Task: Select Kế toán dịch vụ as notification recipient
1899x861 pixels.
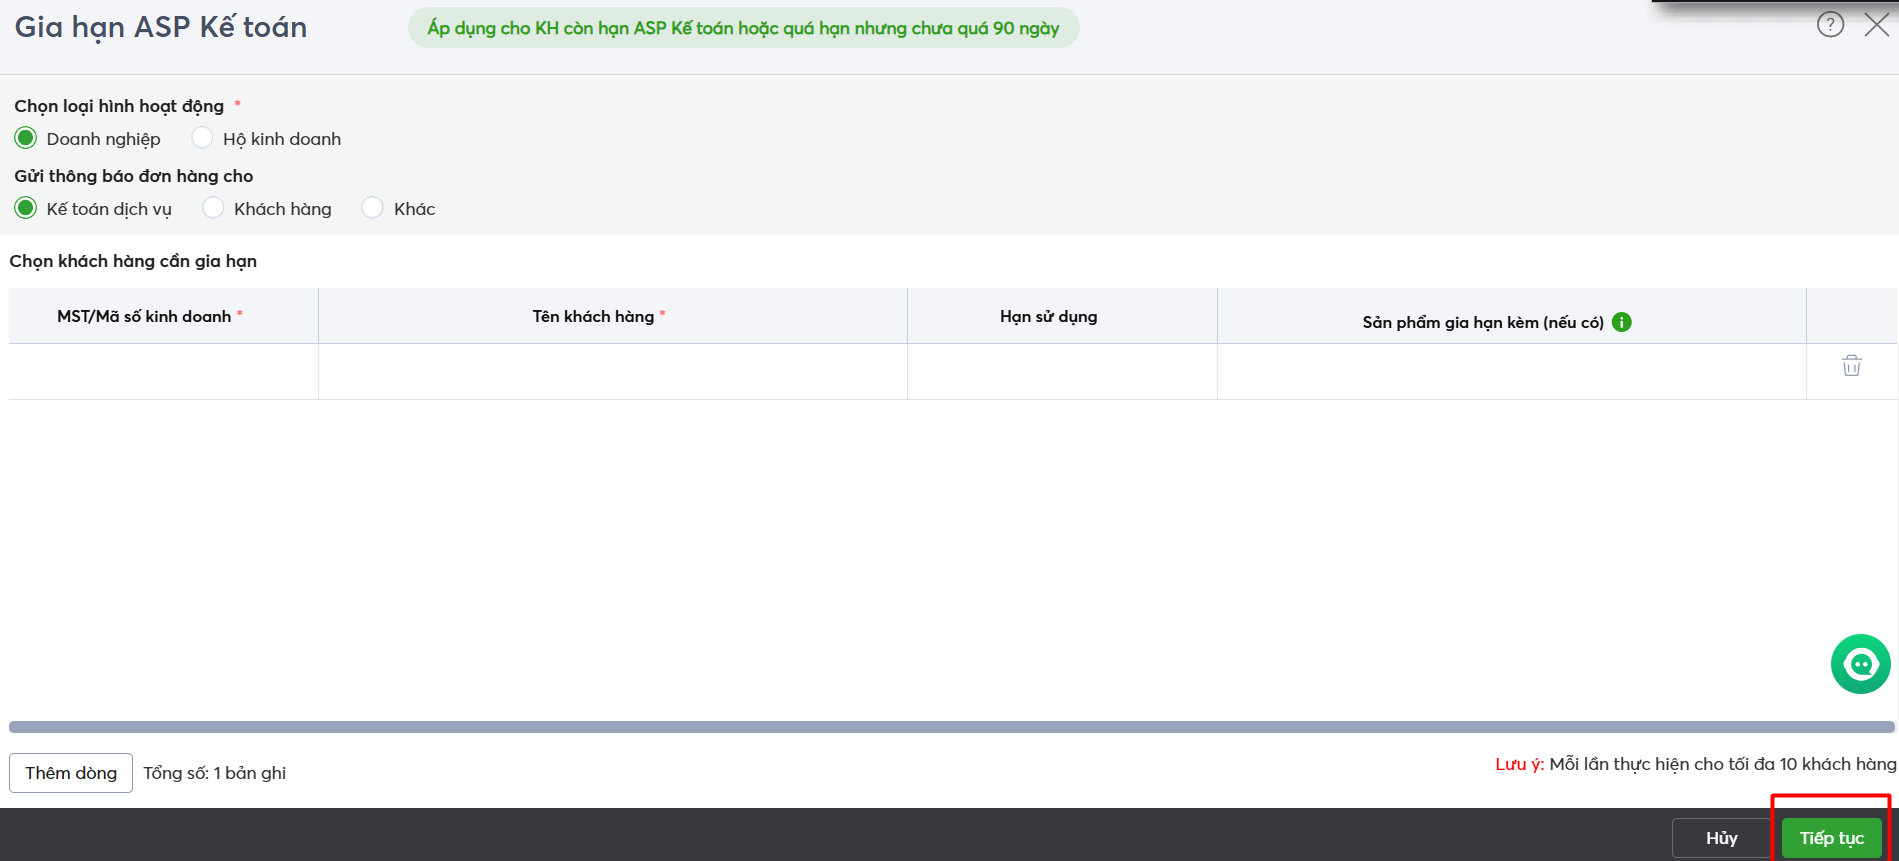Action: 26,208
